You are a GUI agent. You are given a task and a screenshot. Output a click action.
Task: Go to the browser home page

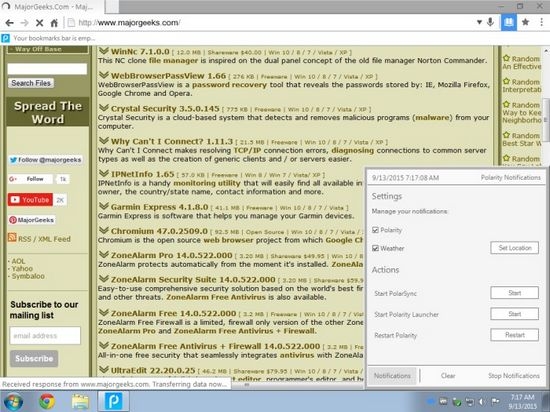[54, 23]
